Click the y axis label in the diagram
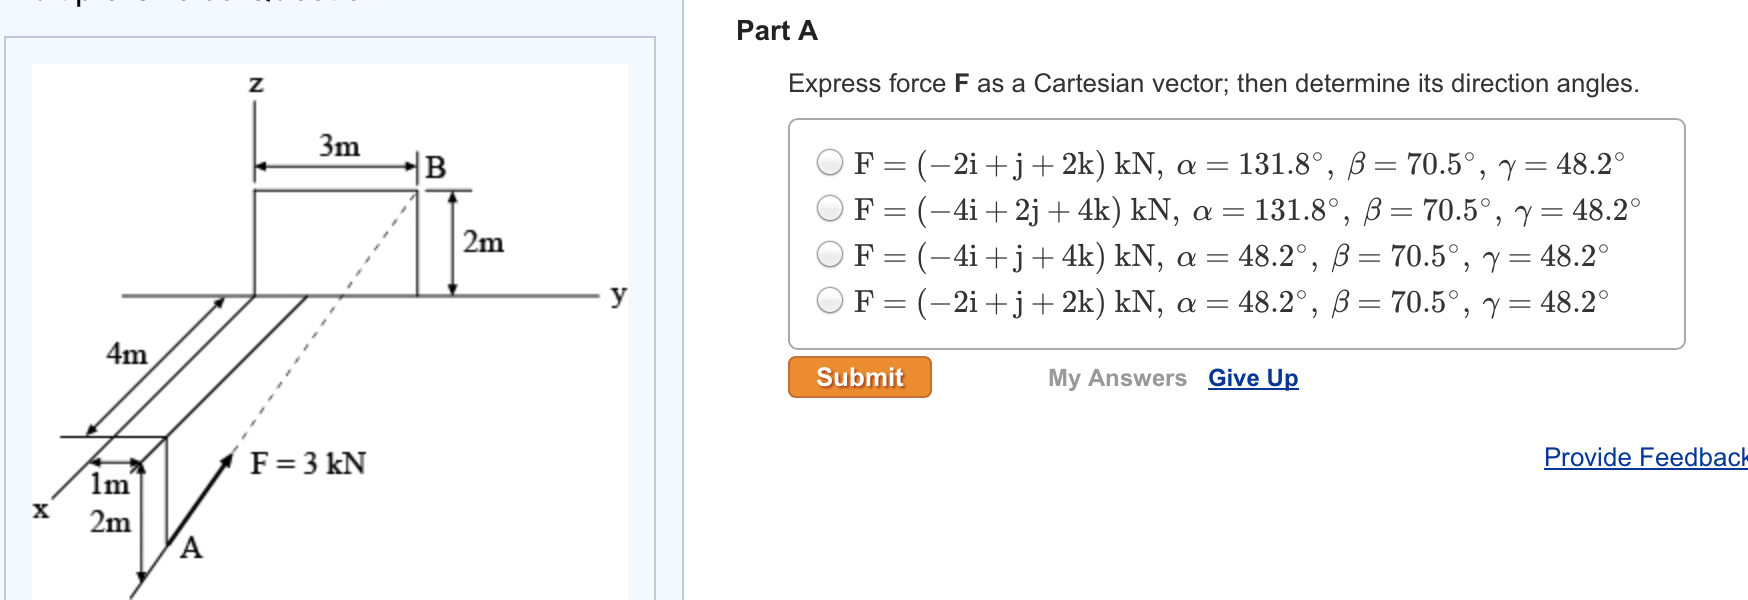Image resolution: width=1748 pixels, height=600 pixels. tap(619, 294)
